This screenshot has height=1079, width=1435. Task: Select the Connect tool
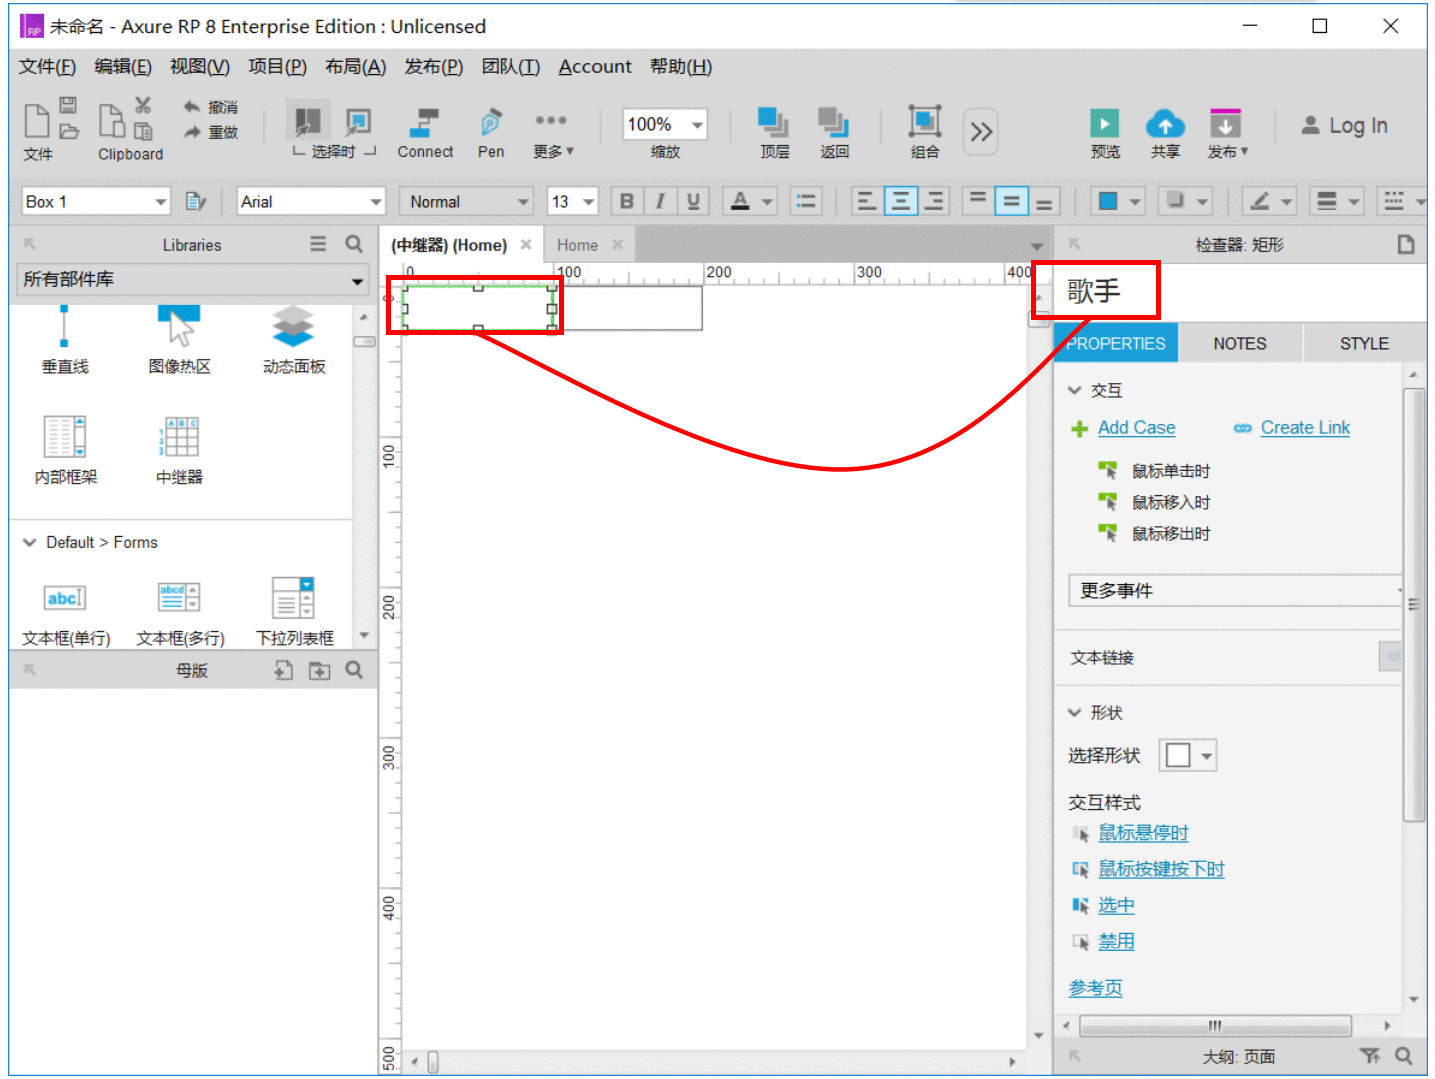click(425, 124)
